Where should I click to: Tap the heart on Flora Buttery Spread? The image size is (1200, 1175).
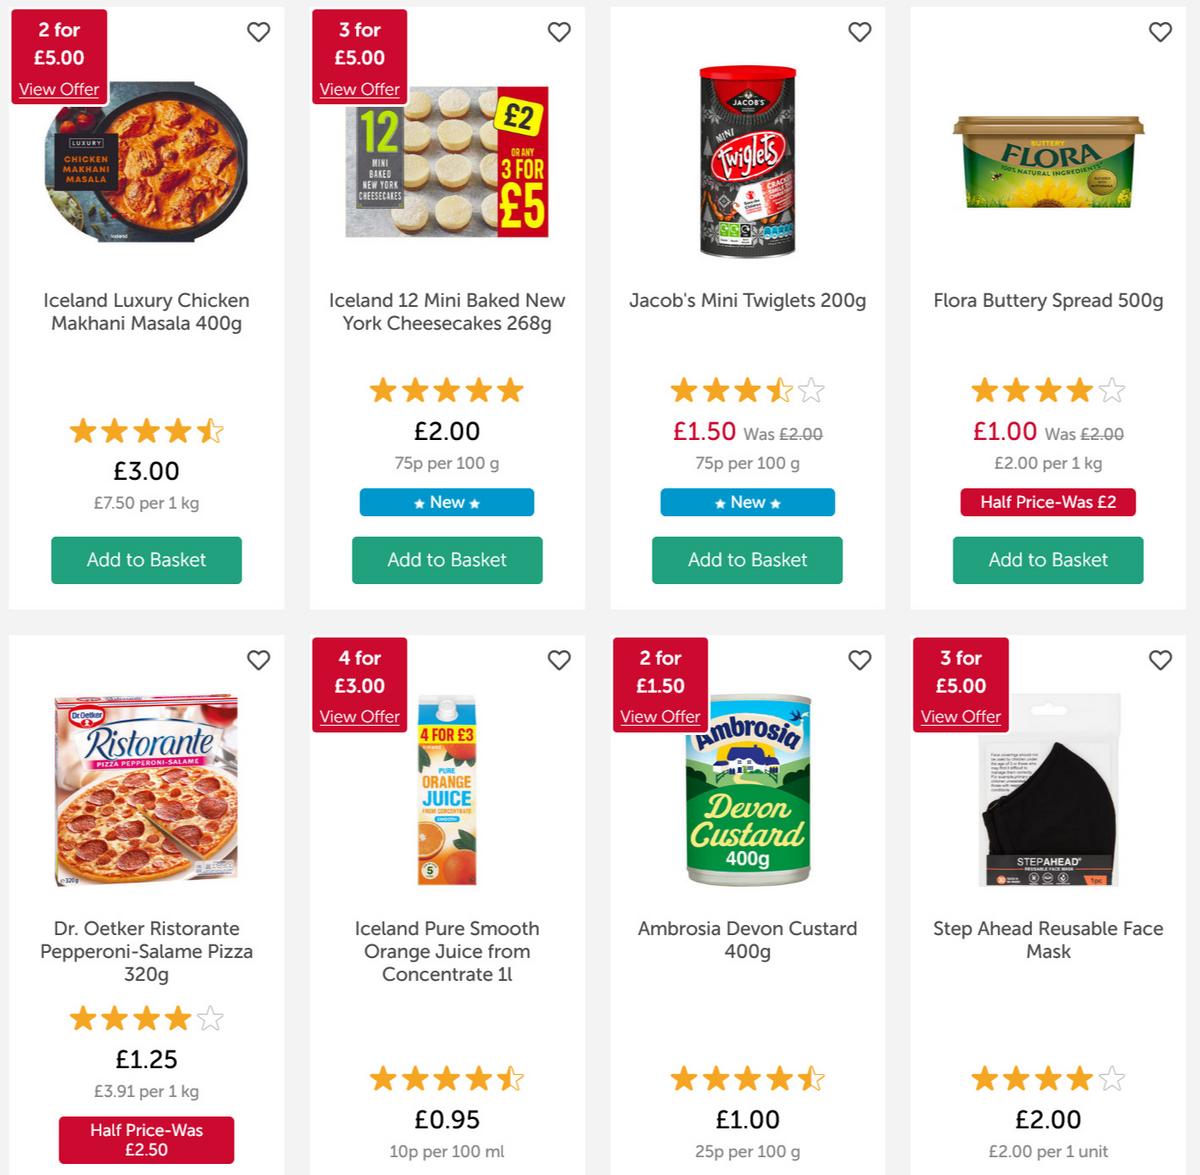coord(1160,32)
